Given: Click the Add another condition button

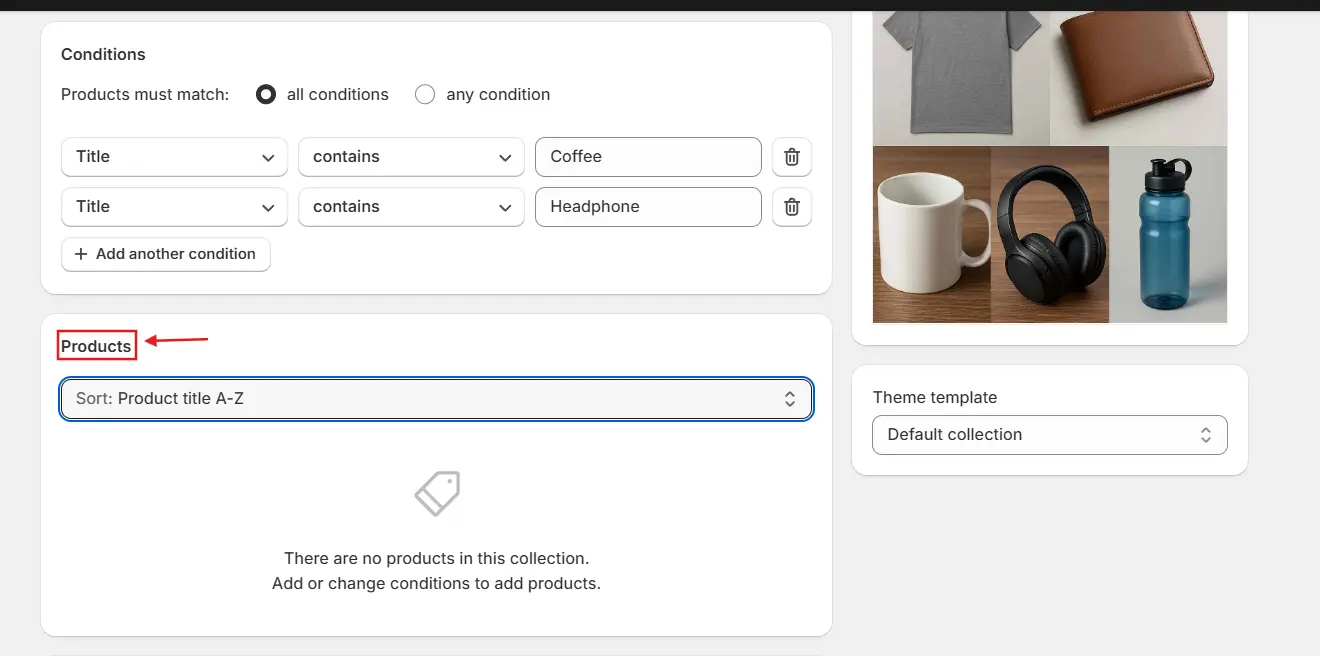Looking at the screenshot, I should coord(166,254).
